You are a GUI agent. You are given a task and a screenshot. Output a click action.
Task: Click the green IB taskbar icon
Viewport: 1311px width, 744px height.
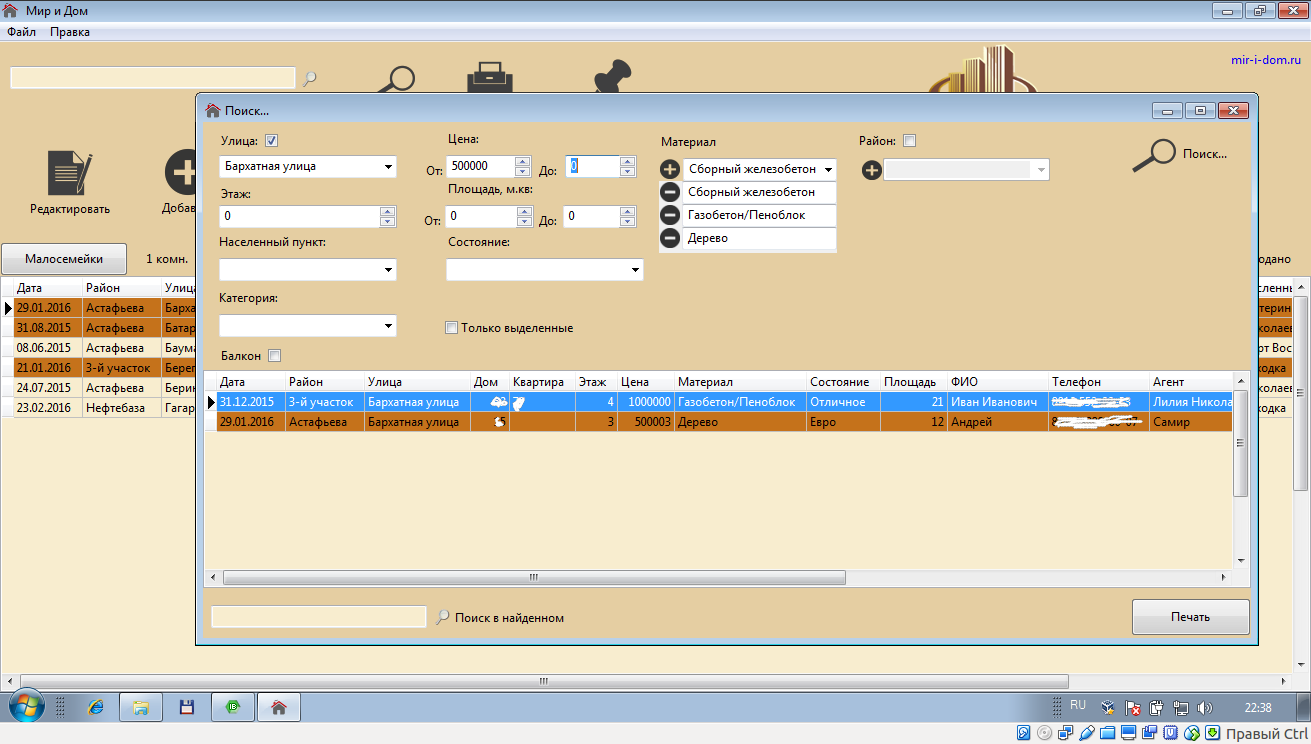232,707
